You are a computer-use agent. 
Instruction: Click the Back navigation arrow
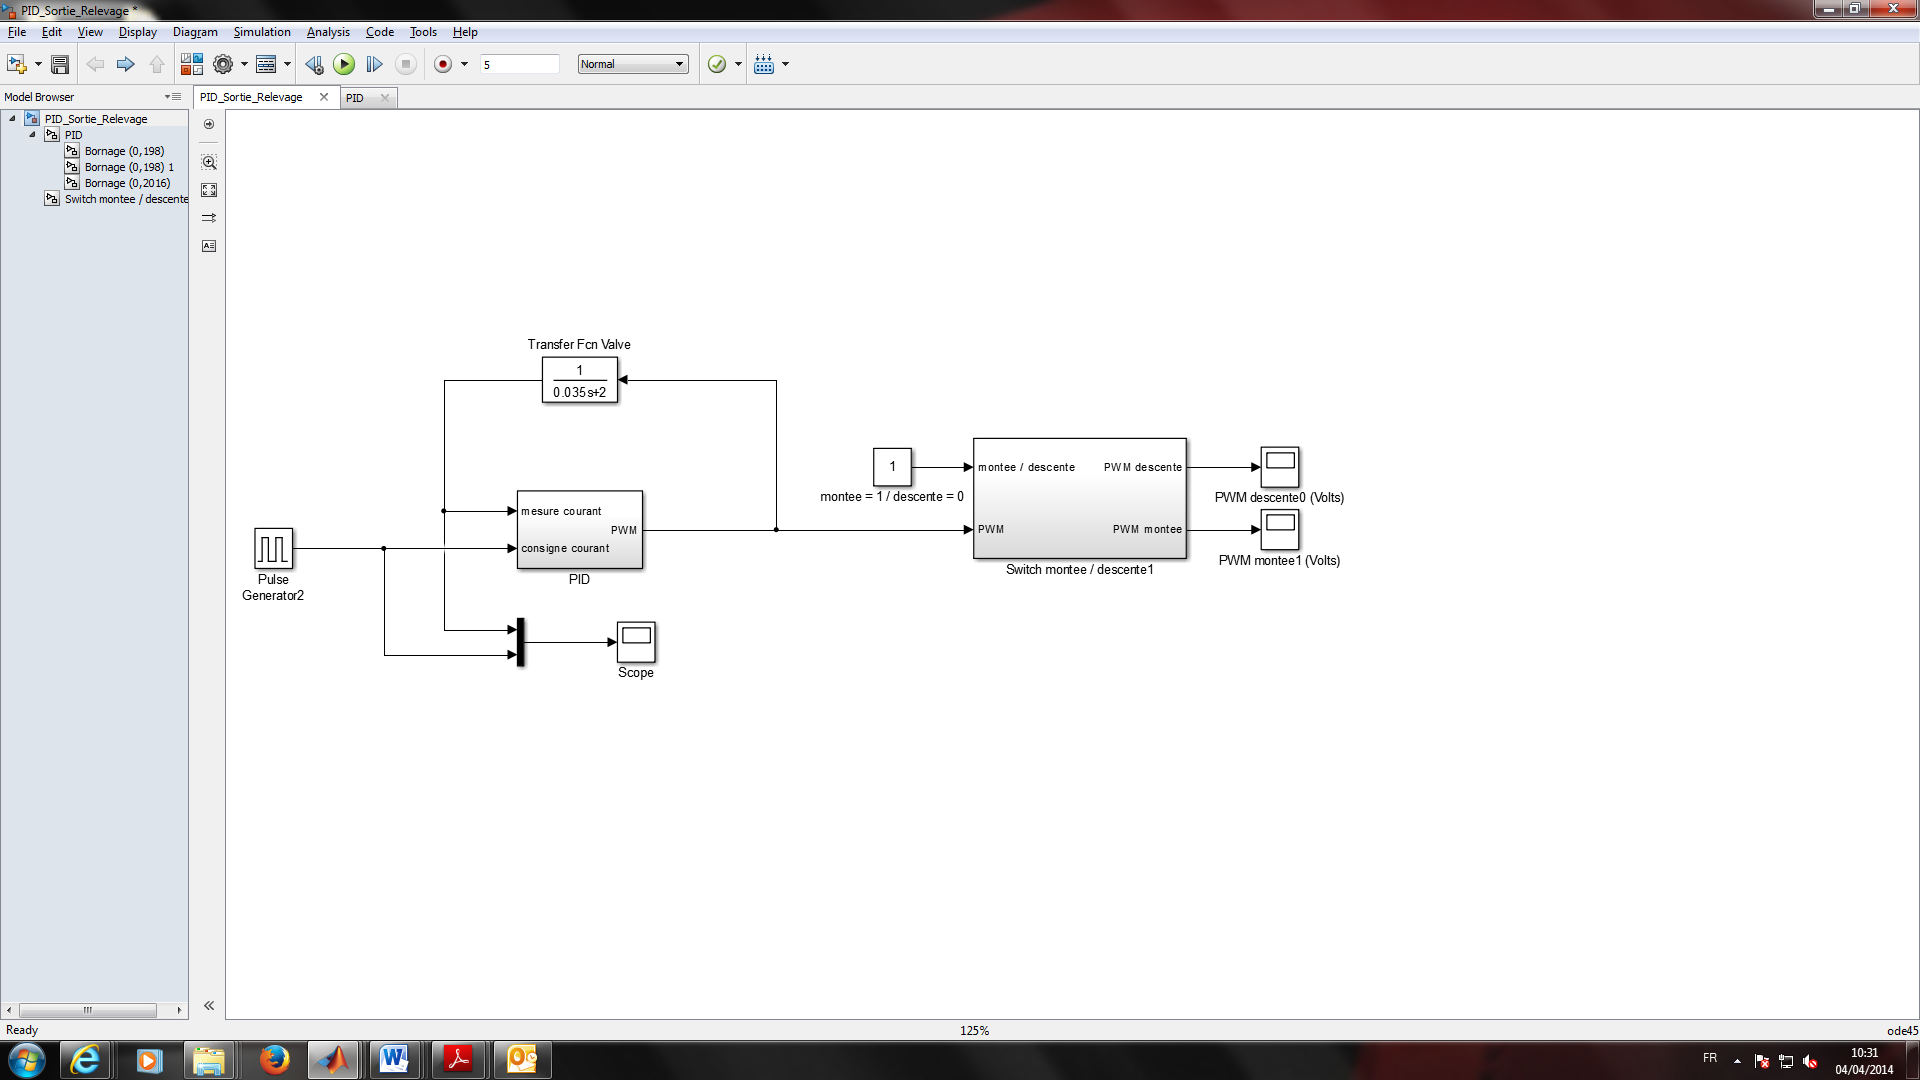tap(95, 64)
